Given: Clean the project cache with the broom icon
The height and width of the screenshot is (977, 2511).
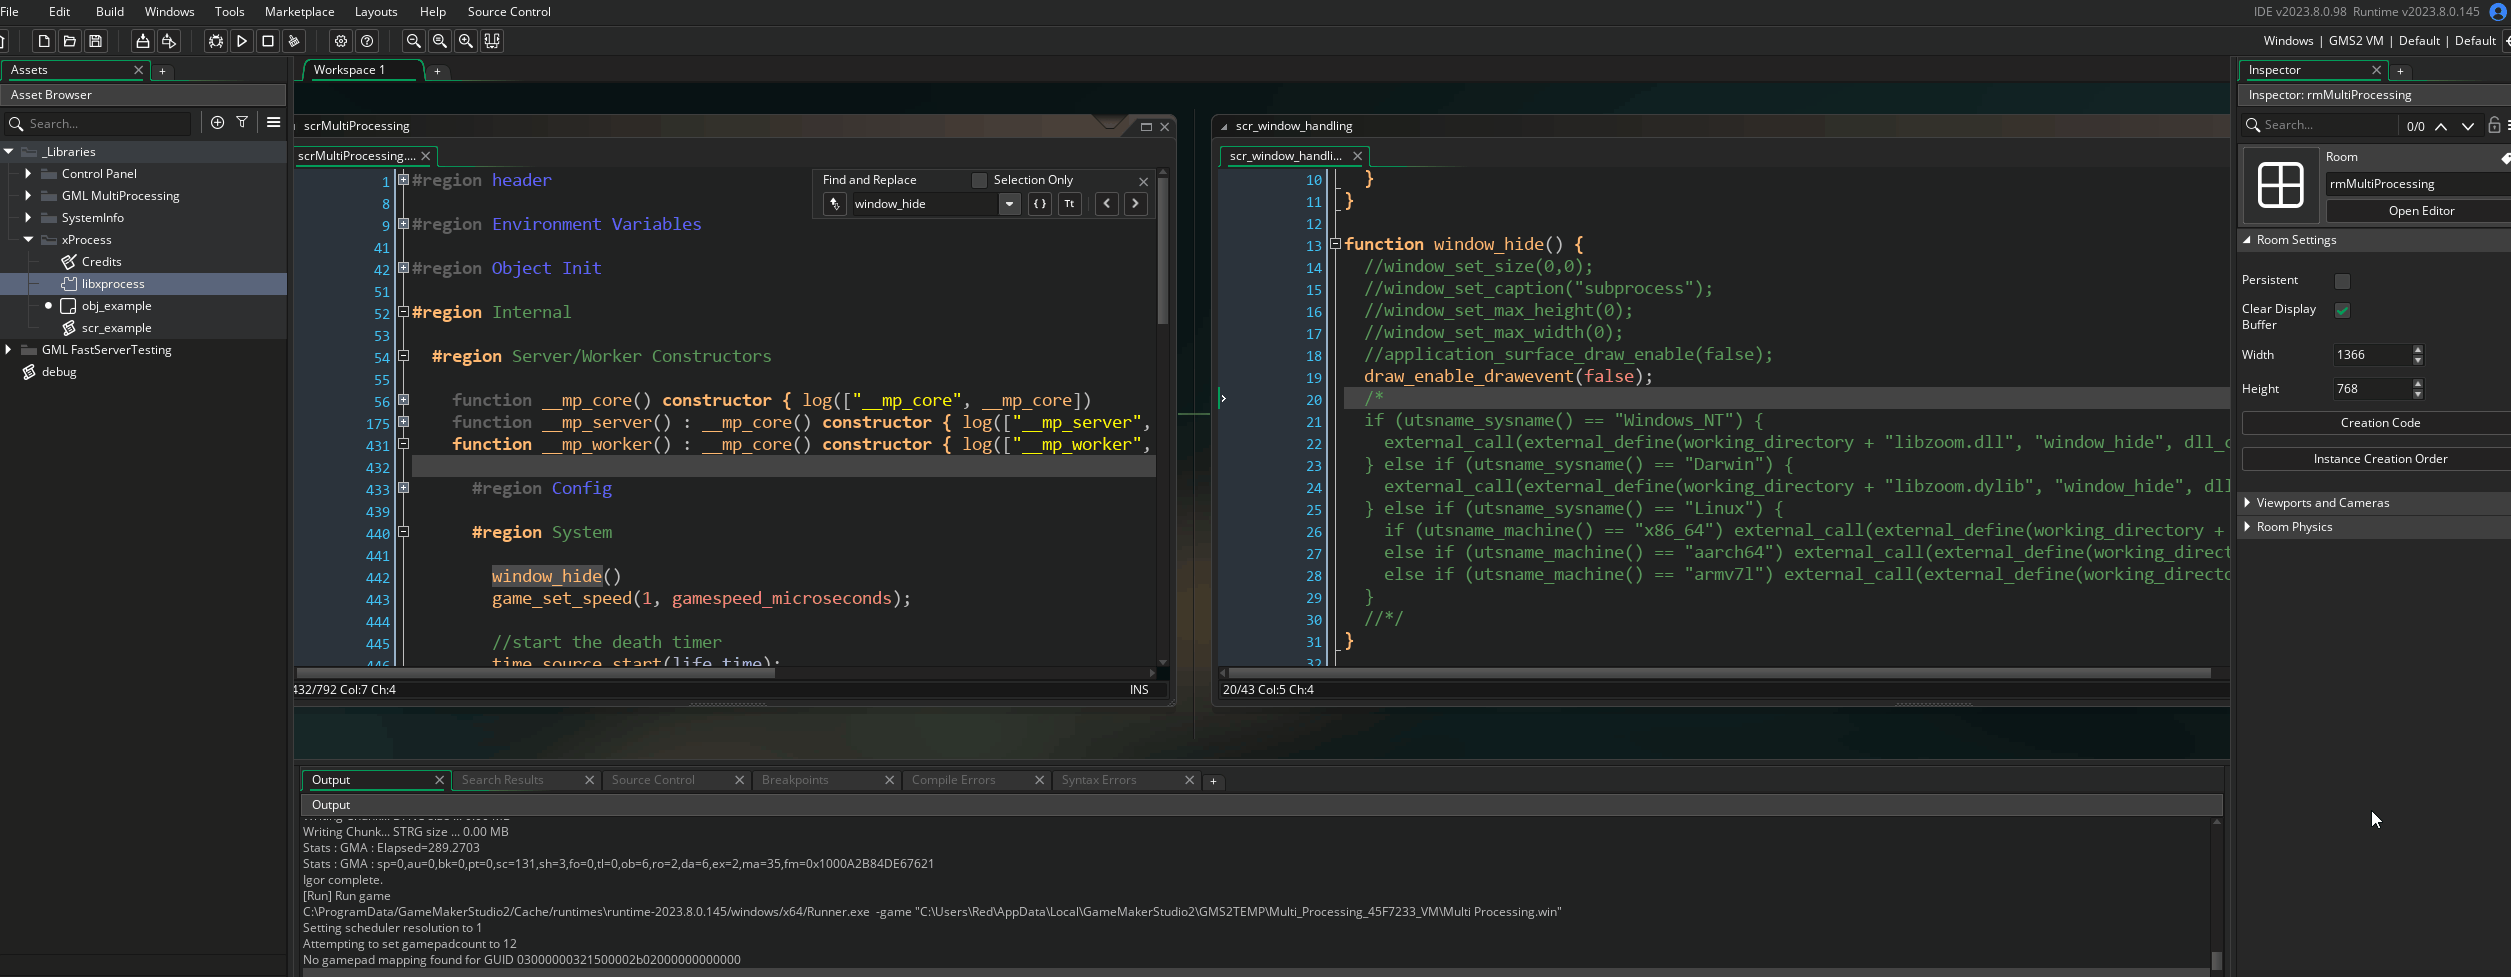Looking at the screenshot, I should tap(293, 41).
